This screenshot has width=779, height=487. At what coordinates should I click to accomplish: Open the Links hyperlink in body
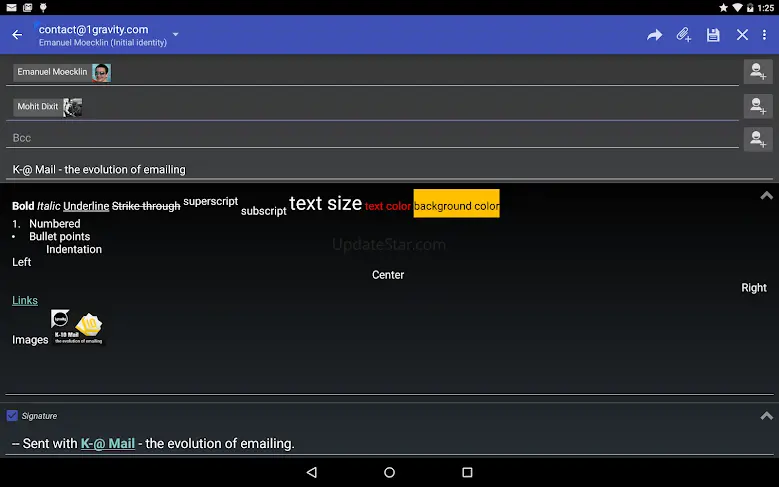coord(25,300)
